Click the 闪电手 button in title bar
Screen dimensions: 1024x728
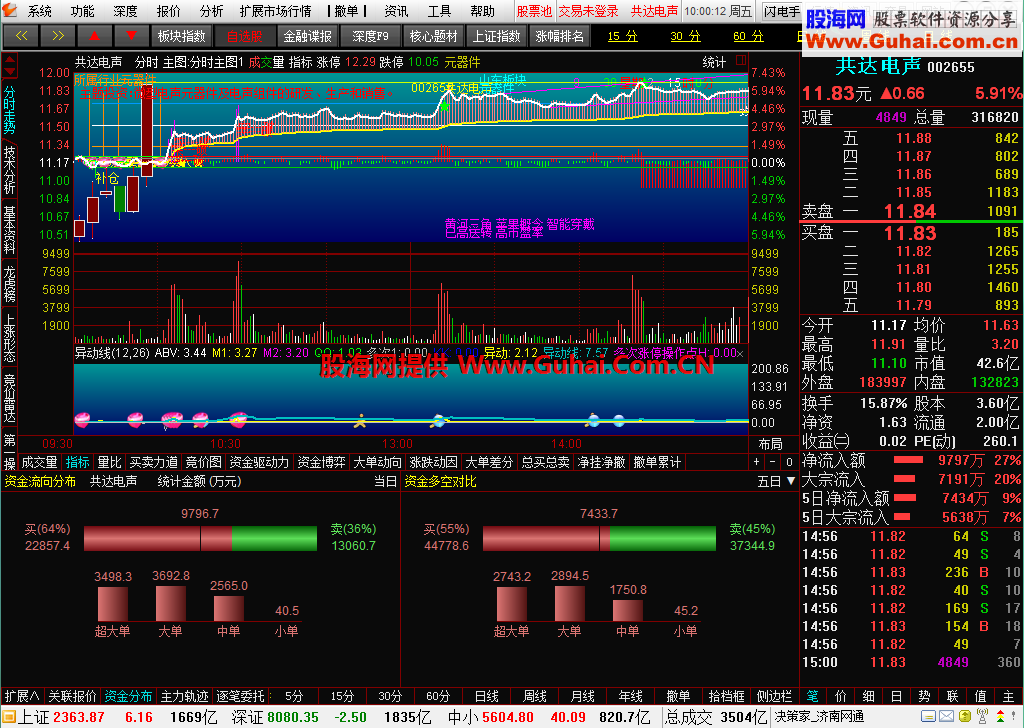[782, 11]
